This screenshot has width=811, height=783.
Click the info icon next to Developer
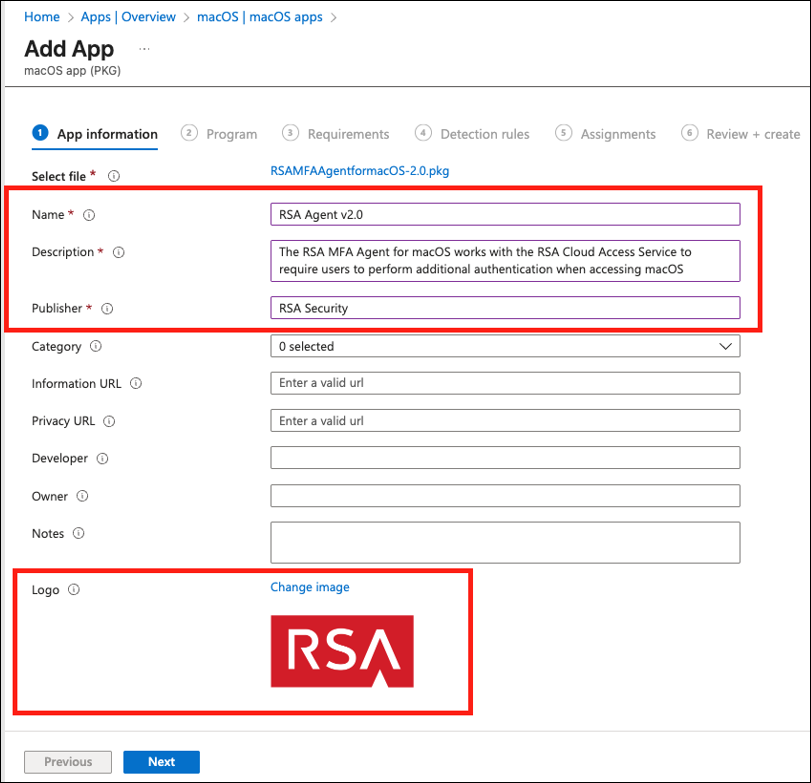[102, 459]
